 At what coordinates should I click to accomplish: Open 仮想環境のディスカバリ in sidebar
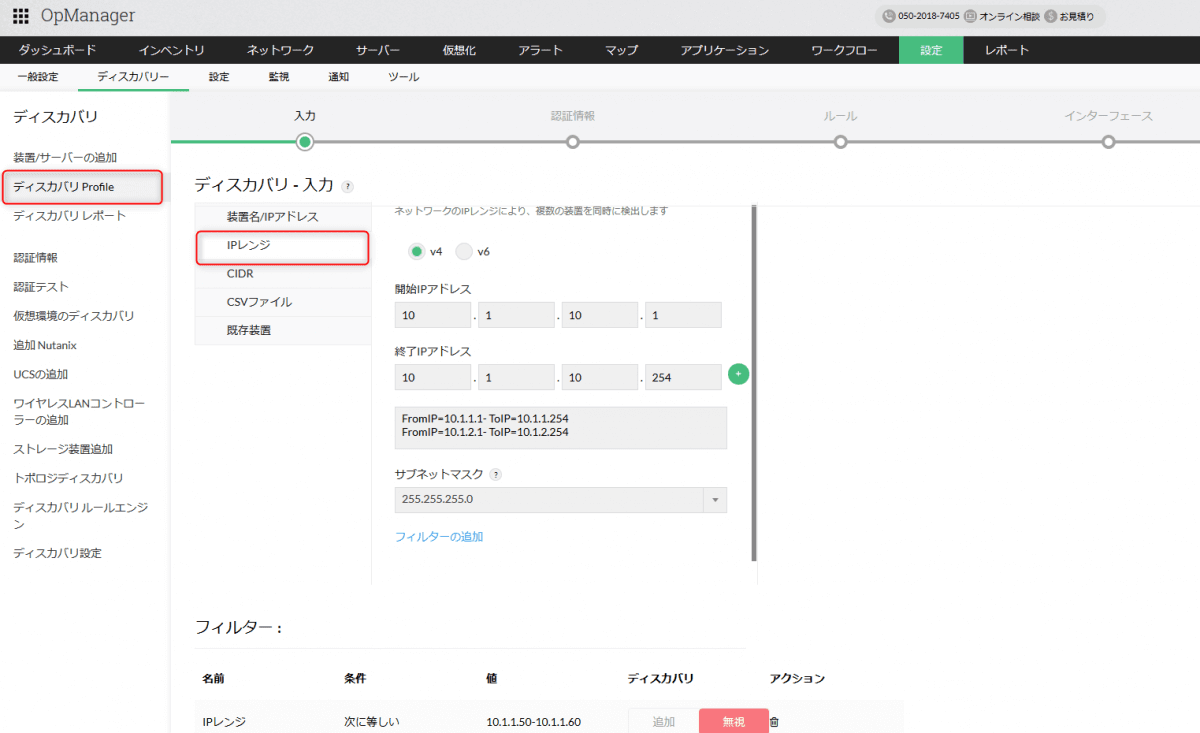pos(73,316)
